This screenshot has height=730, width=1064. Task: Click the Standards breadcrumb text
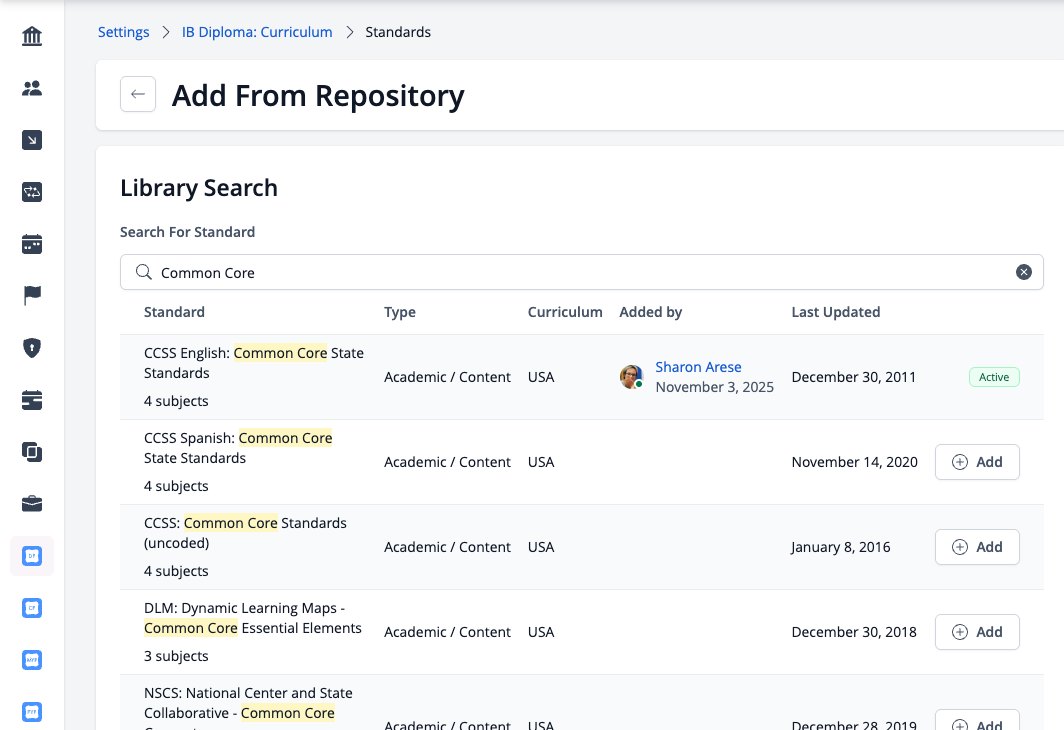point(398,32)
